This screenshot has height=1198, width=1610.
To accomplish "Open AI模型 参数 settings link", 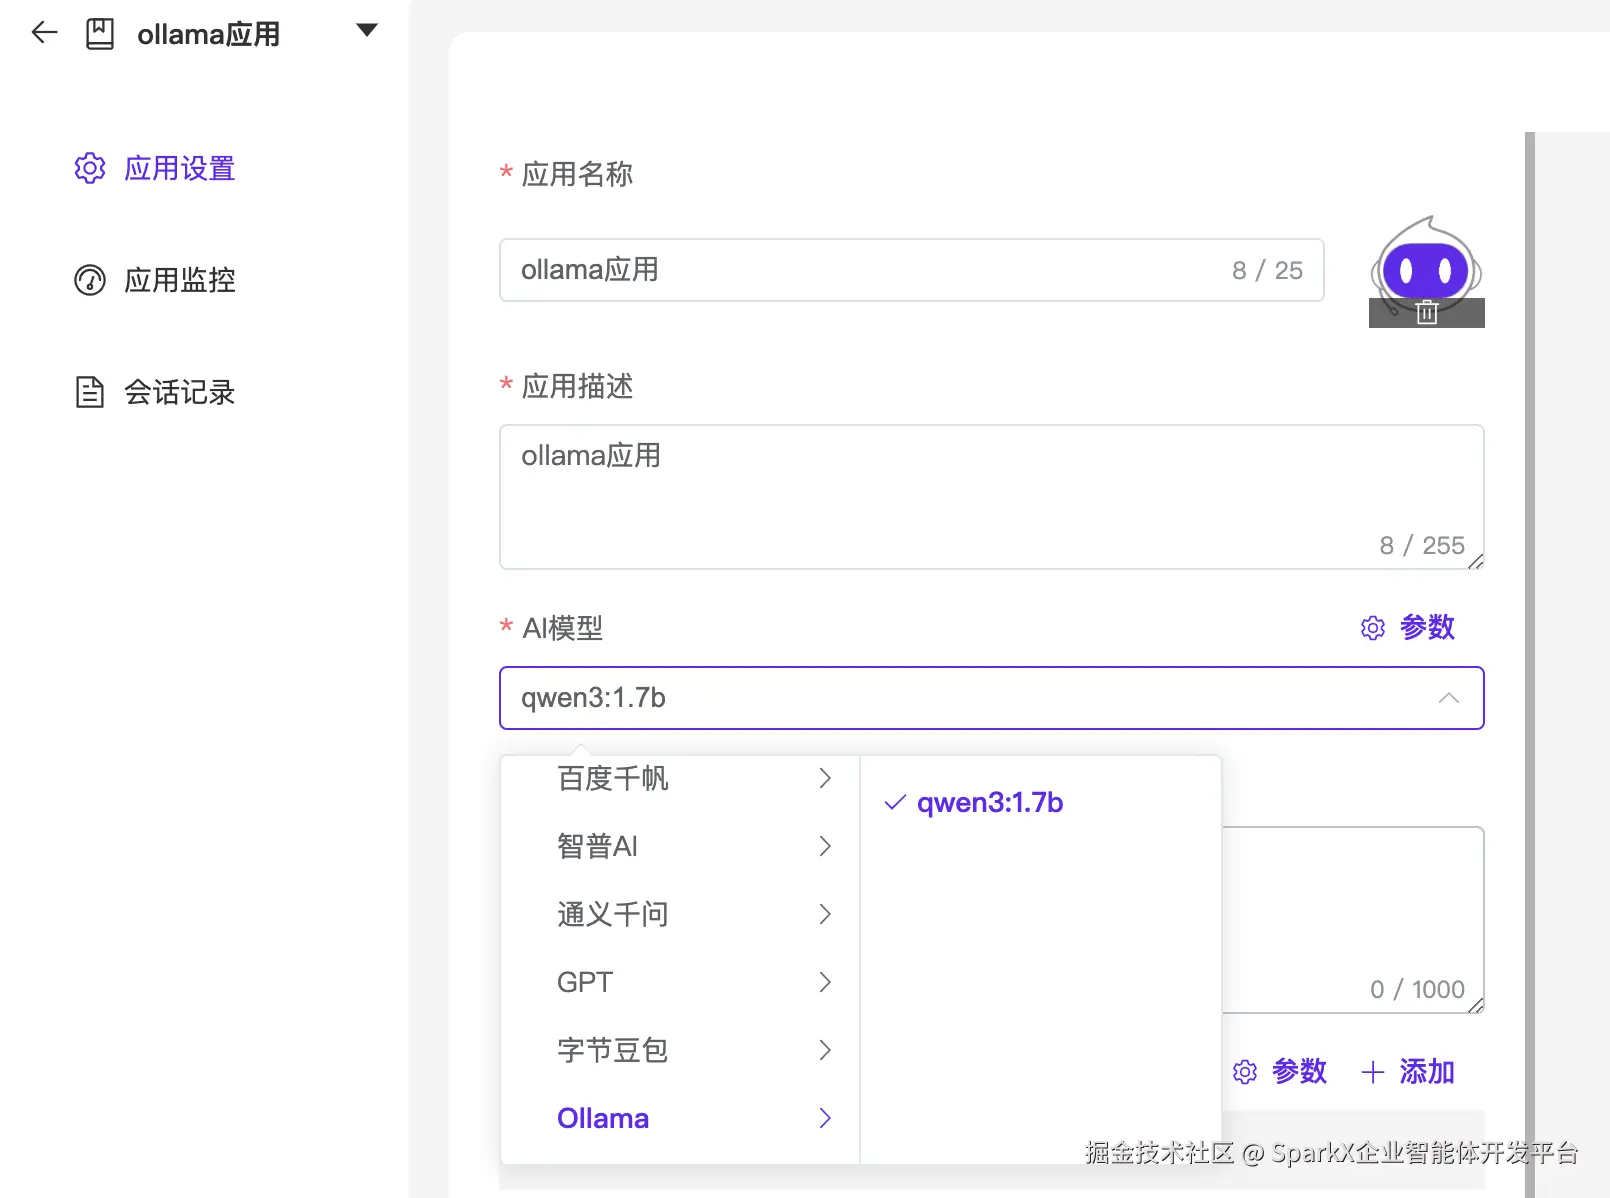I will point(1427,627).
